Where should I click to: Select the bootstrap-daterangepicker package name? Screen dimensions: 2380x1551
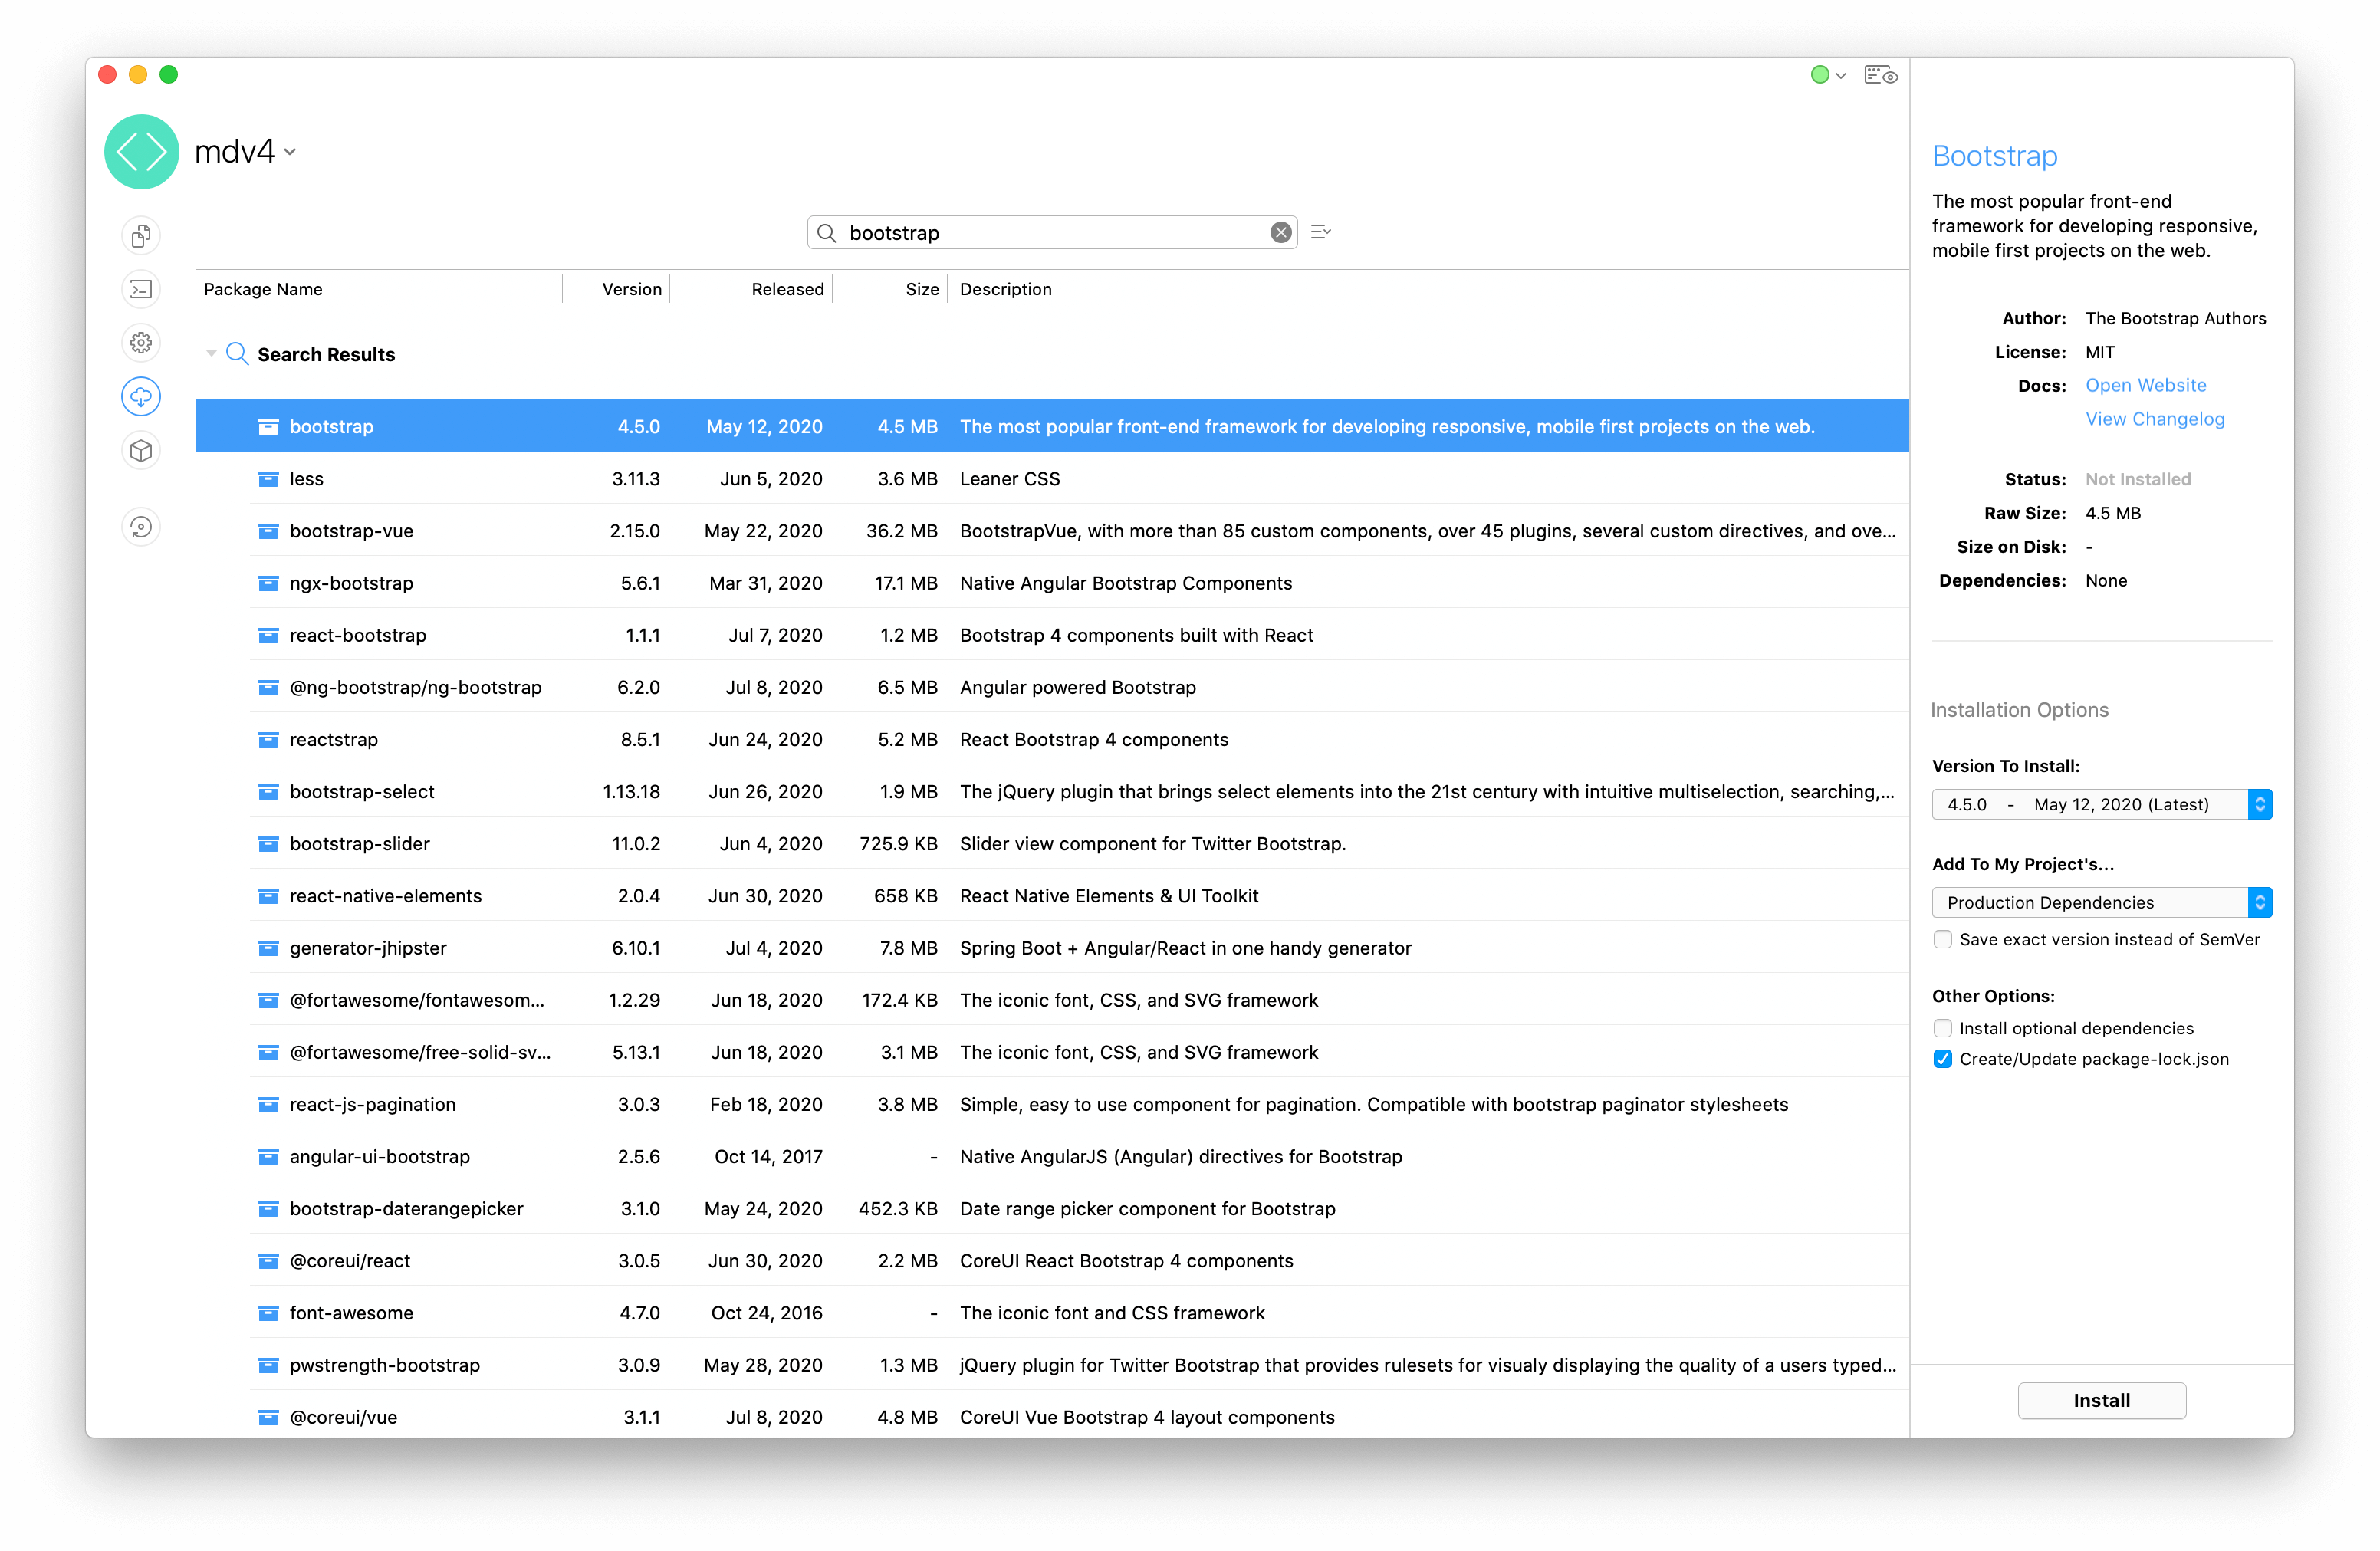406,1209
